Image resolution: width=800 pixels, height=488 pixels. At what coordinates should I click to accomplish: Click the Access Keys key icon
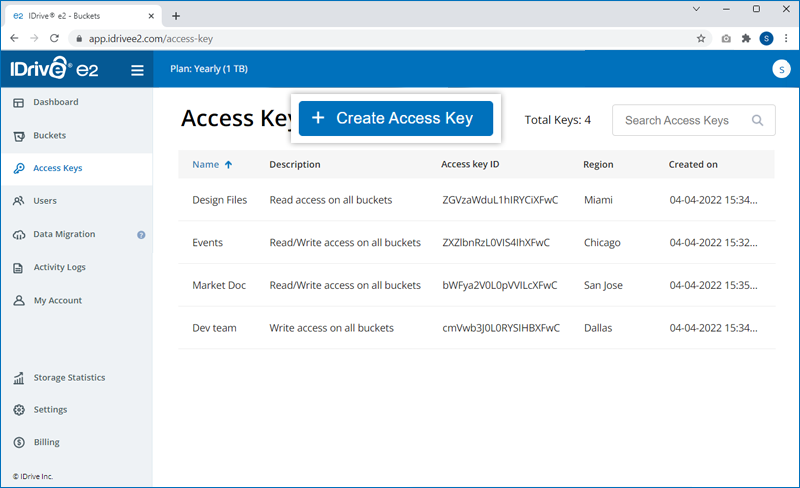[x=19, y=168]
